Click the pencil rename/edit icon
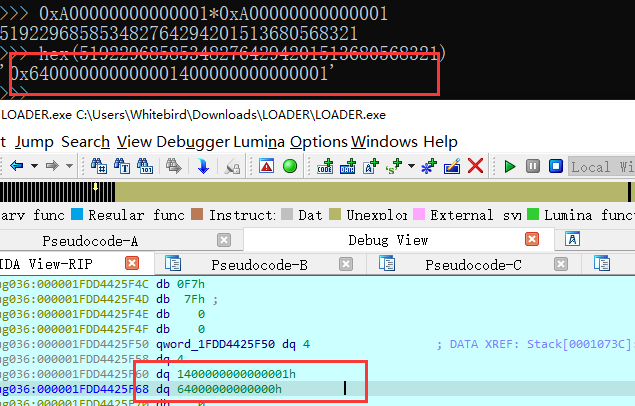The height and width of the screenshot is (406, 635). [452, 166]
